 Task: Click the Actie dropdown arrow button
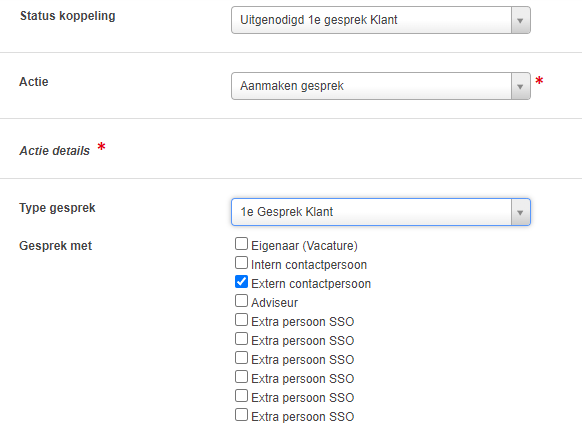(x=520, y=86)
